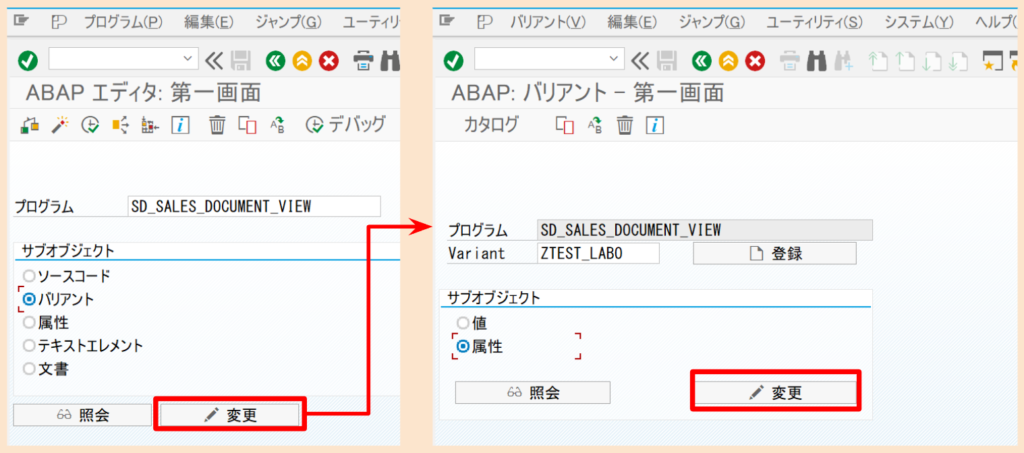The height and width of the screenshot is (453, 1024).
Task: Open ユーティリティ(S) menu in Variant window
Action: [814, 22]
